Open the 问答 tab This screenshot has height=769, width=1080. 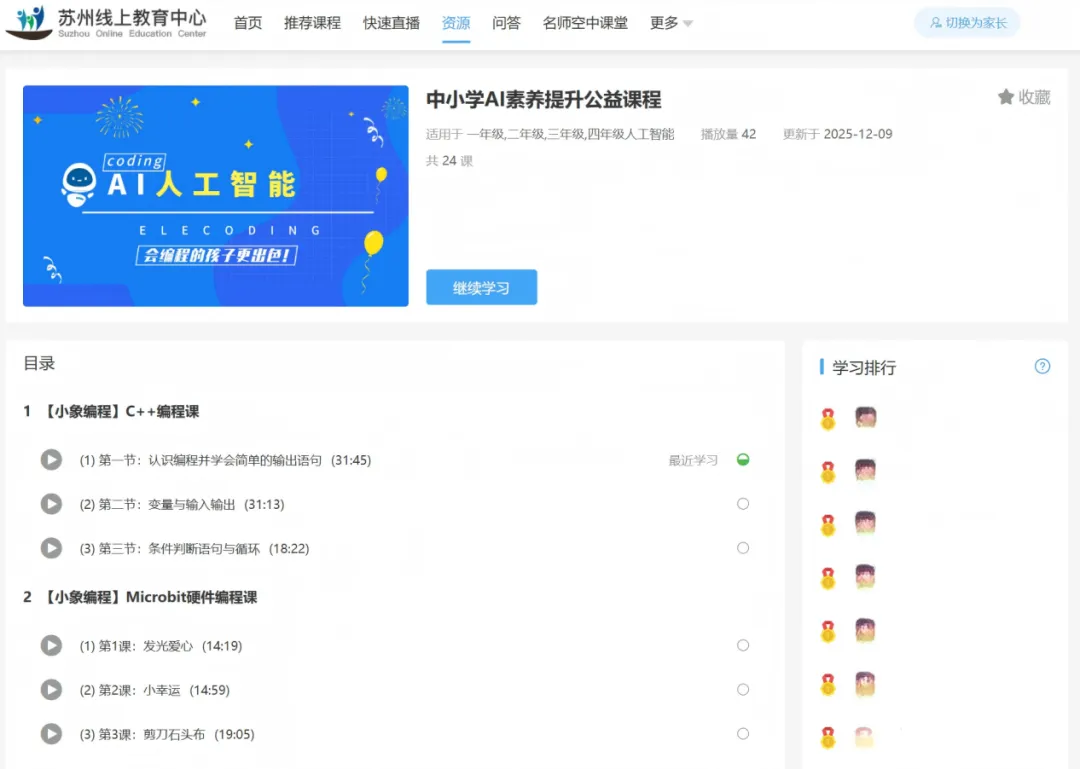click(506, 23)
